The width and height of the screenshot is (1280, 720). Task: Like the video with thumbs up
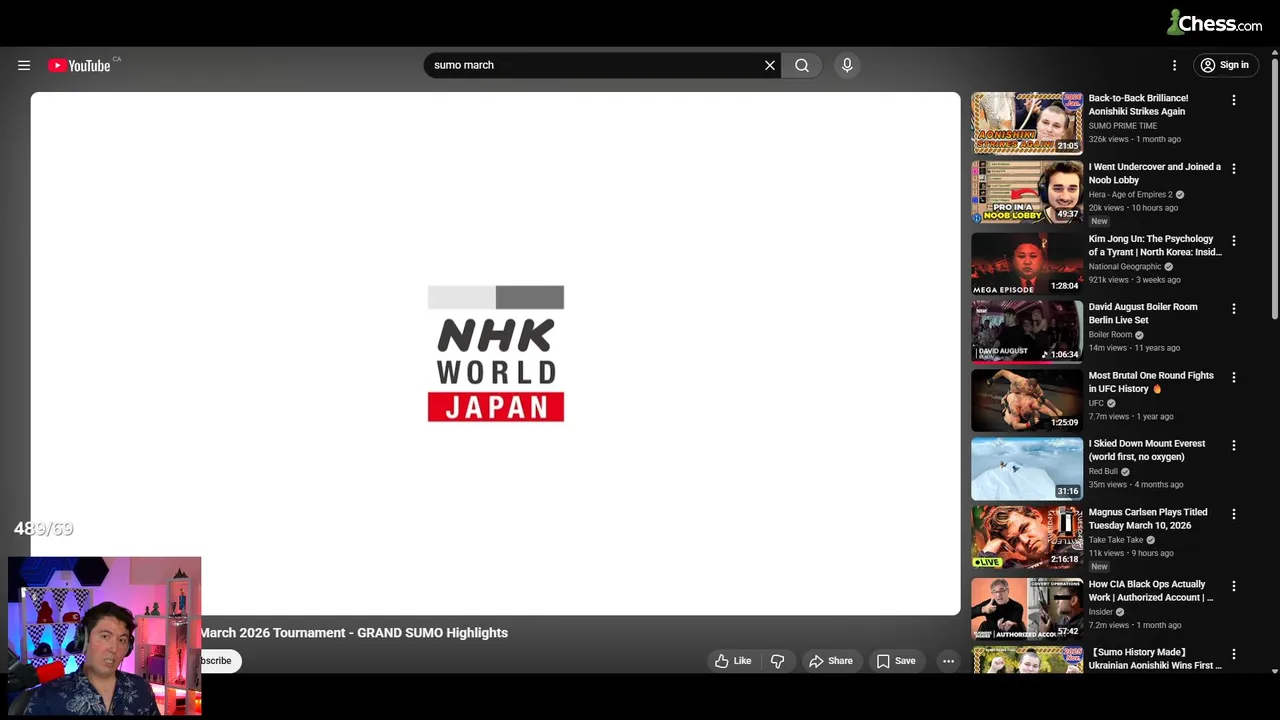pos(732,661)
